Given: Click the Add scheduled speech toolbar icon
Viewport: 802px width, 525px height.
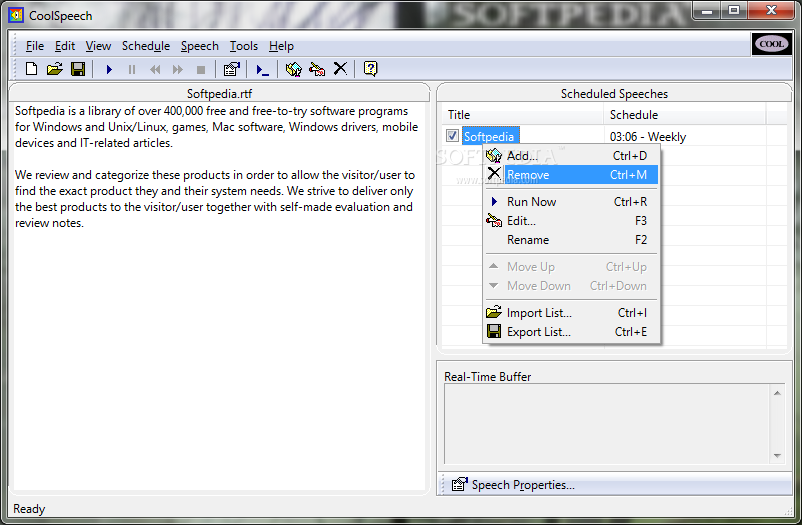Looking at the screenshot, I should pos(294,69).
